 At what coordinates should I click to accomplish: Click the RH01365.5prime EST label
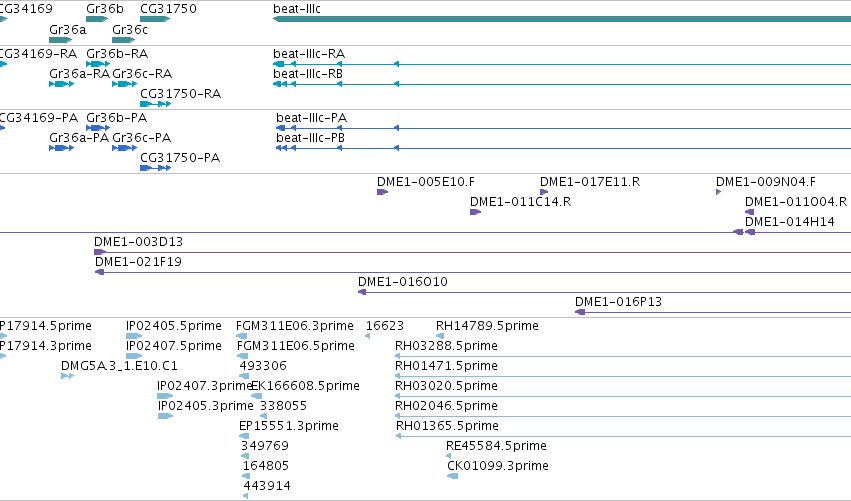[447, 426]
